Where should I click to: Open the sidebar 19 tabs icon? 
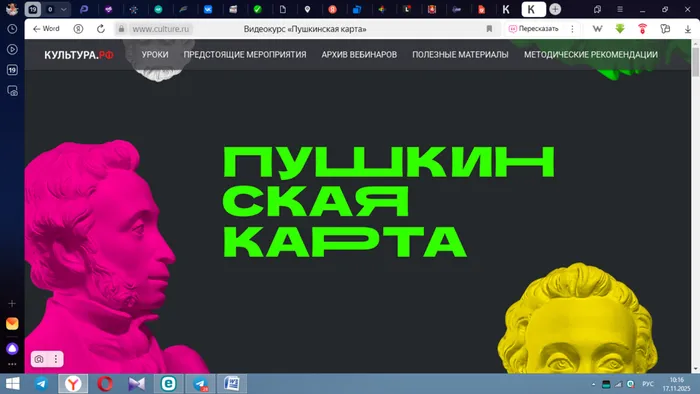pyautogui.click(x=12, y=70)
